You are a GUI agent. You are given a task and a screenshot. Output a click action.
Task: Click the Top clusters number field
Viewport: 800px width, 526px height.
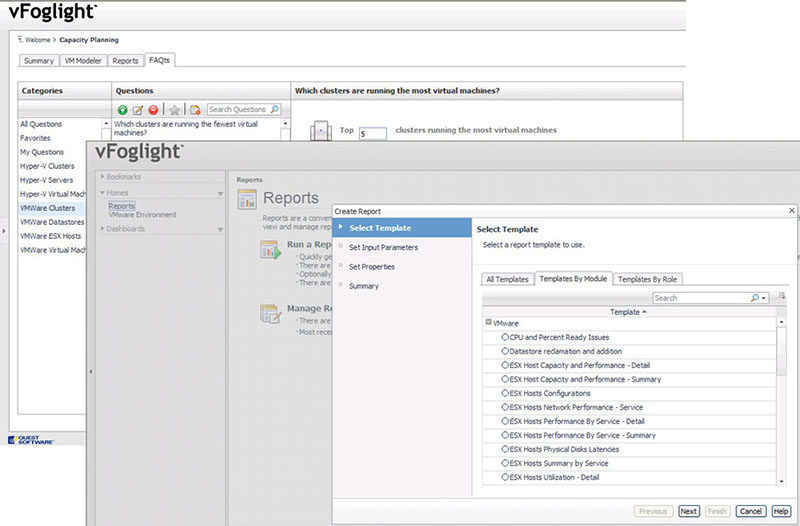click(372, 134)
